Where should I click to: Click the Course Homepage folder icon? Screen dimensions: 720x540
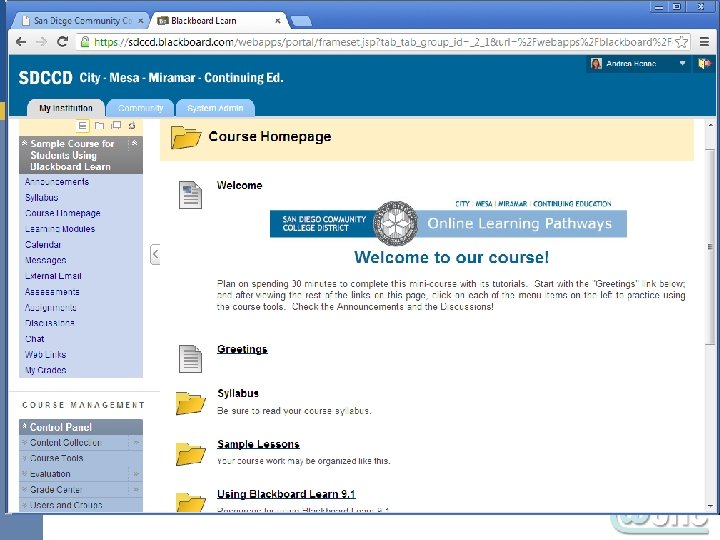(186, 137)
